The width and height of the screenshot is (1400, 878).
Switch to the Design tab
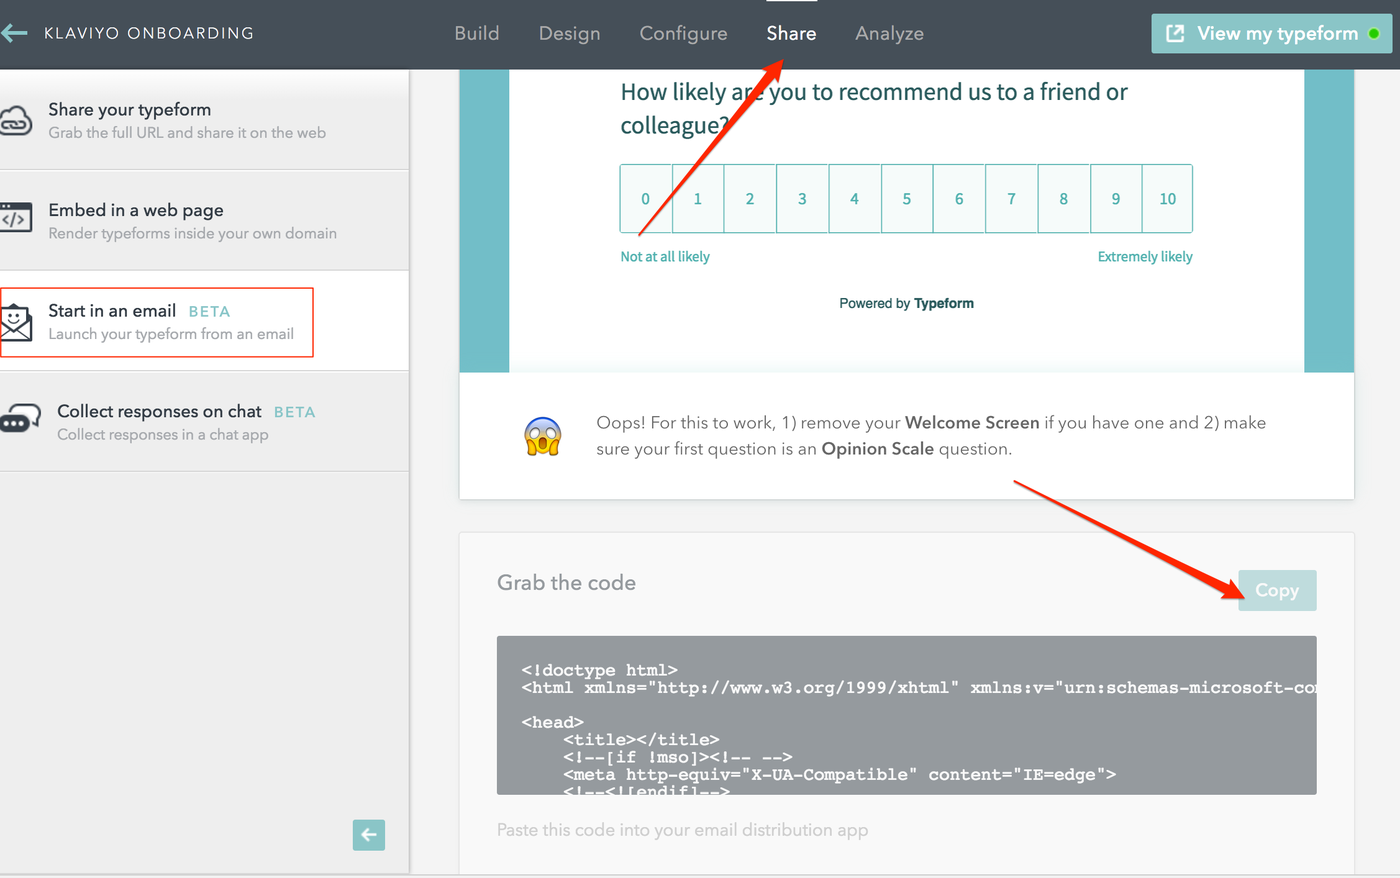tap(569, 33)
